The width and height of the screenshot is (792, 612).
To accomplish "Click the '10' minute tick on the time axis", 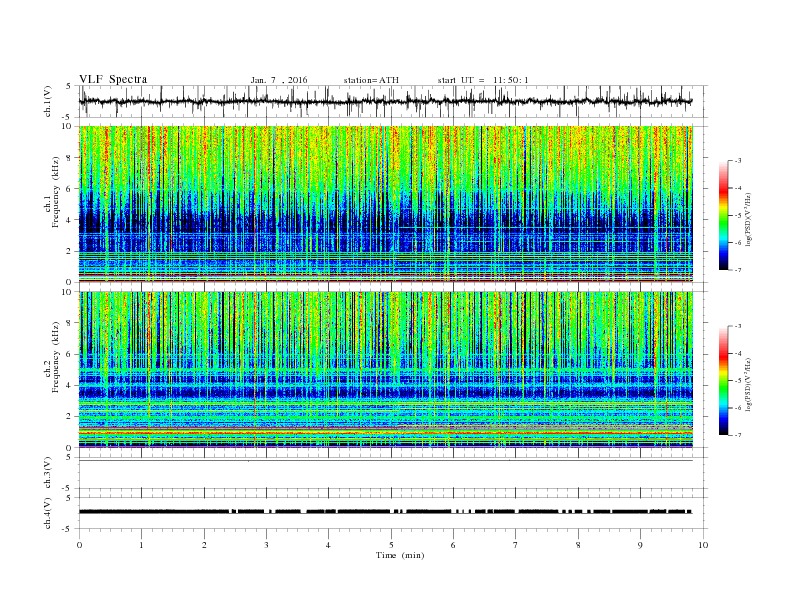I will [x=703, y=545].
